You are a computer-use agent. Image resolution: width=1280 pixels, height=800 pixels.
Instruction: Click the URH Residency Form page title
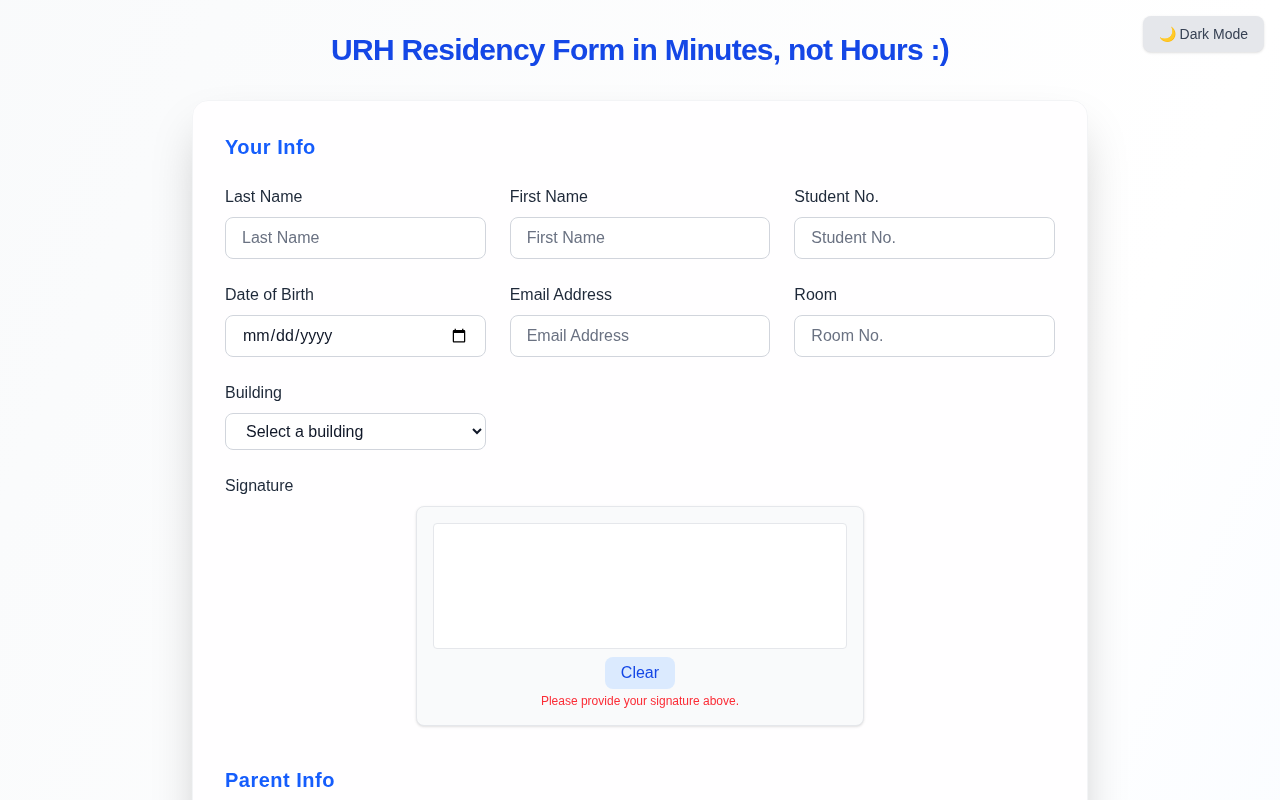click(x=639, y=50)
